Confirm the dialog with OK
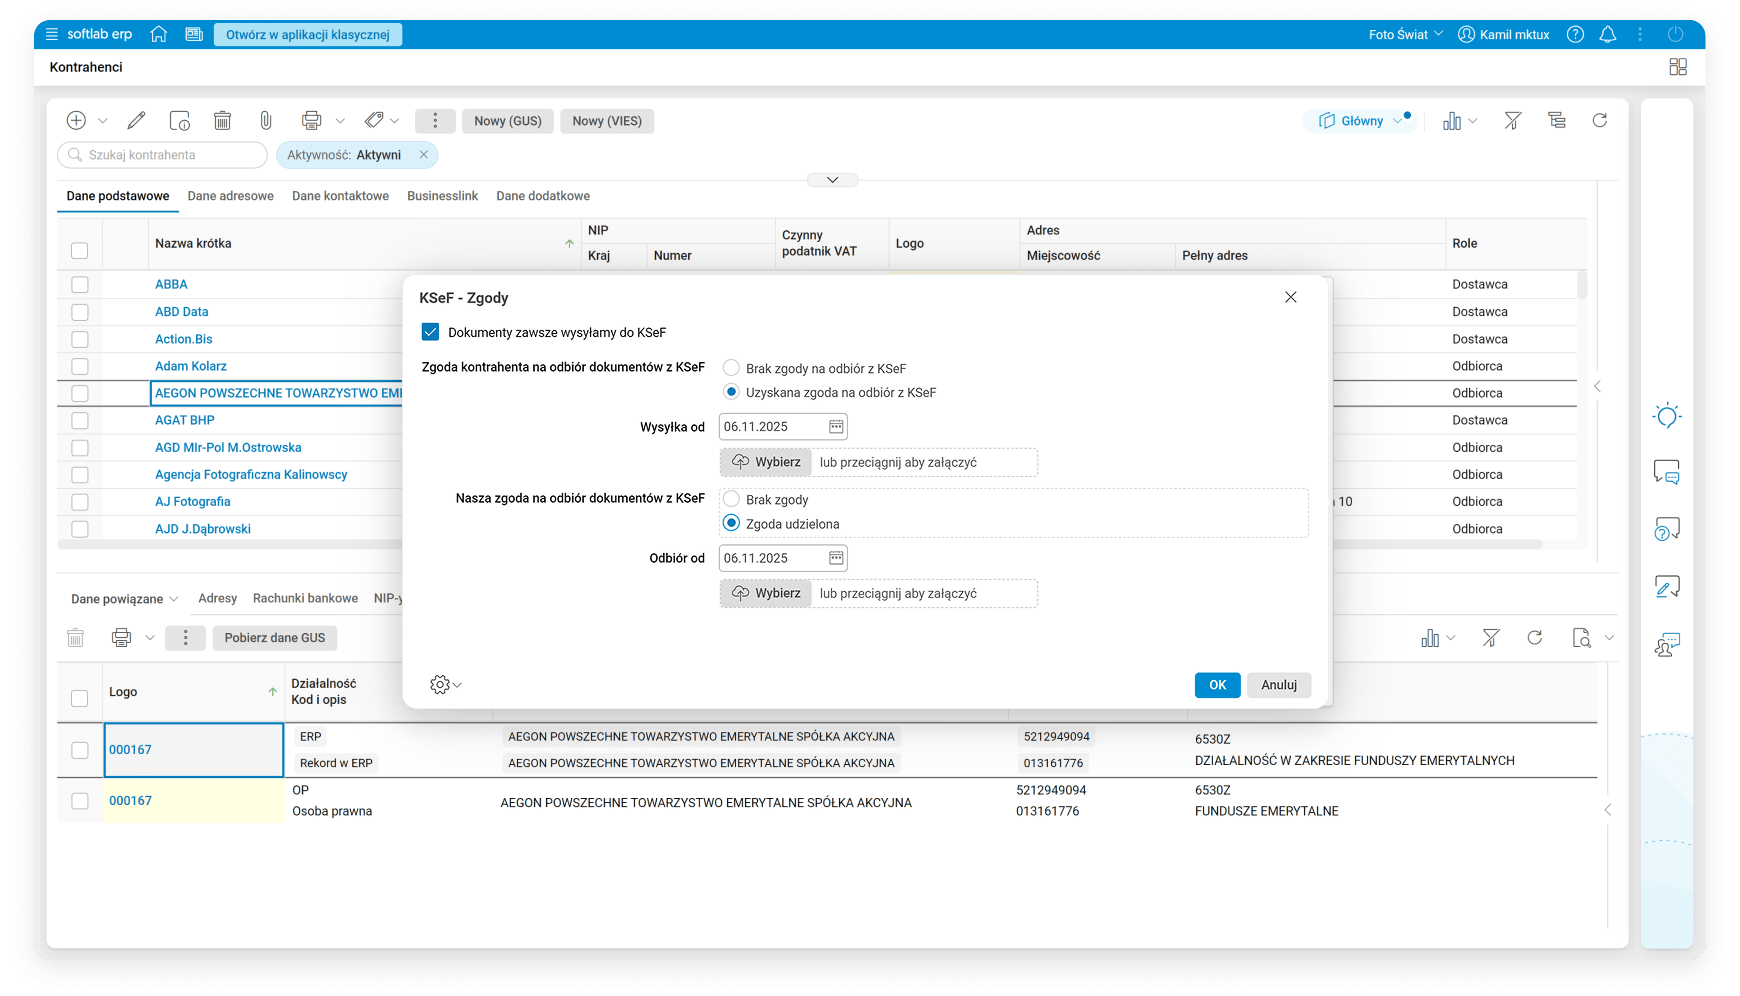The width and height of the screenshot is (1740, 996). click(1217, 685)
